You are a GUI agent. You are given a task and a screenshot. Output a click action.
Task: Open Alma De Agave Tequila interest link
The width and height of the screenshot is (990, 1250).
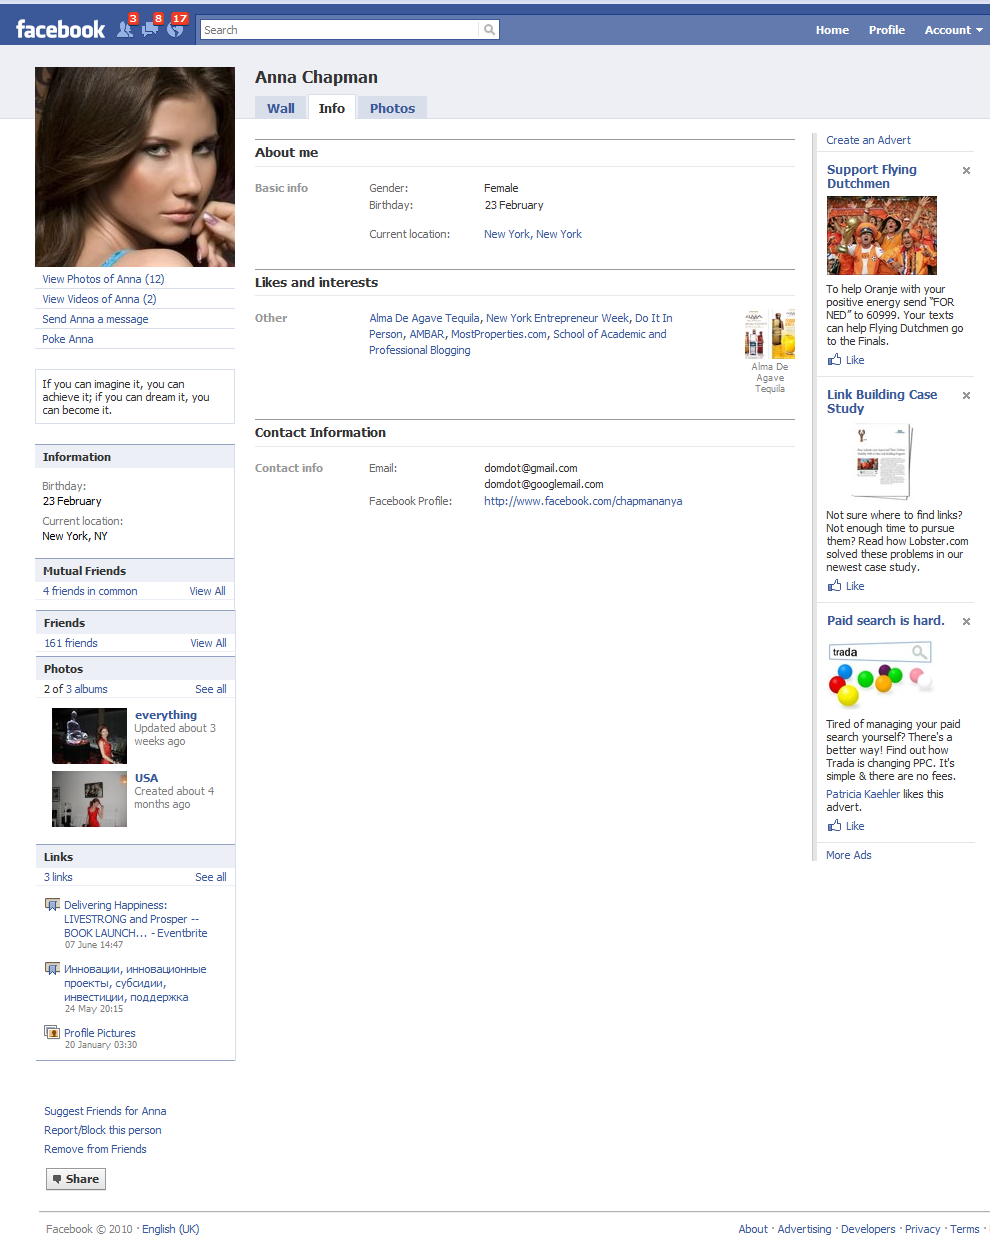(424, 318)
